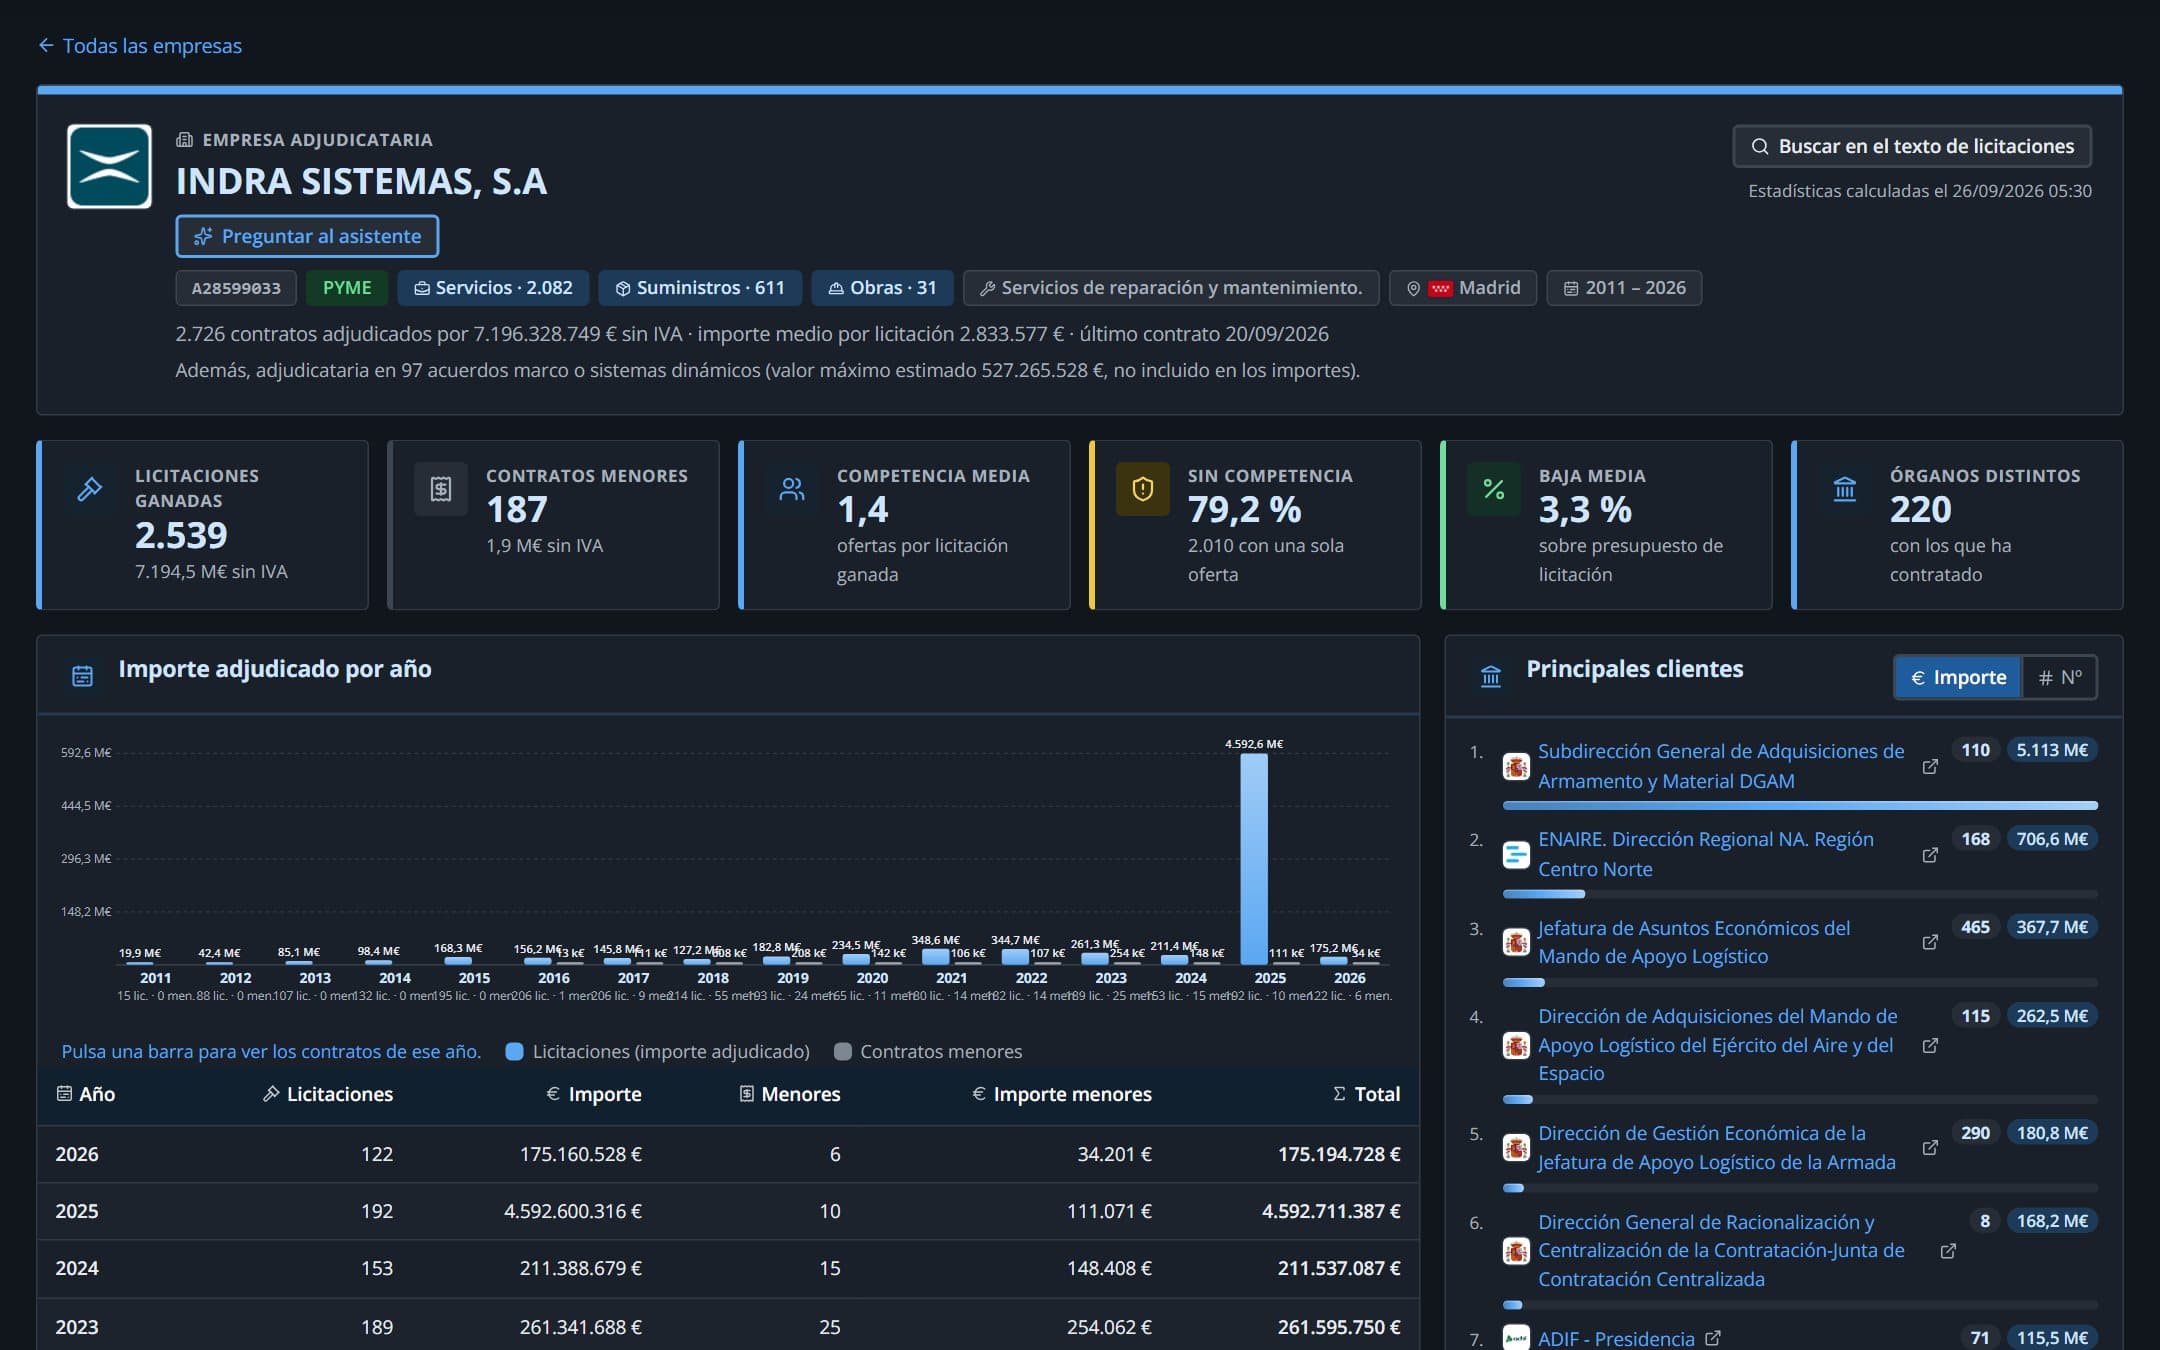Click the coat of arms logo for Jefatura de Asuntos Económicos

[1516, 942]
